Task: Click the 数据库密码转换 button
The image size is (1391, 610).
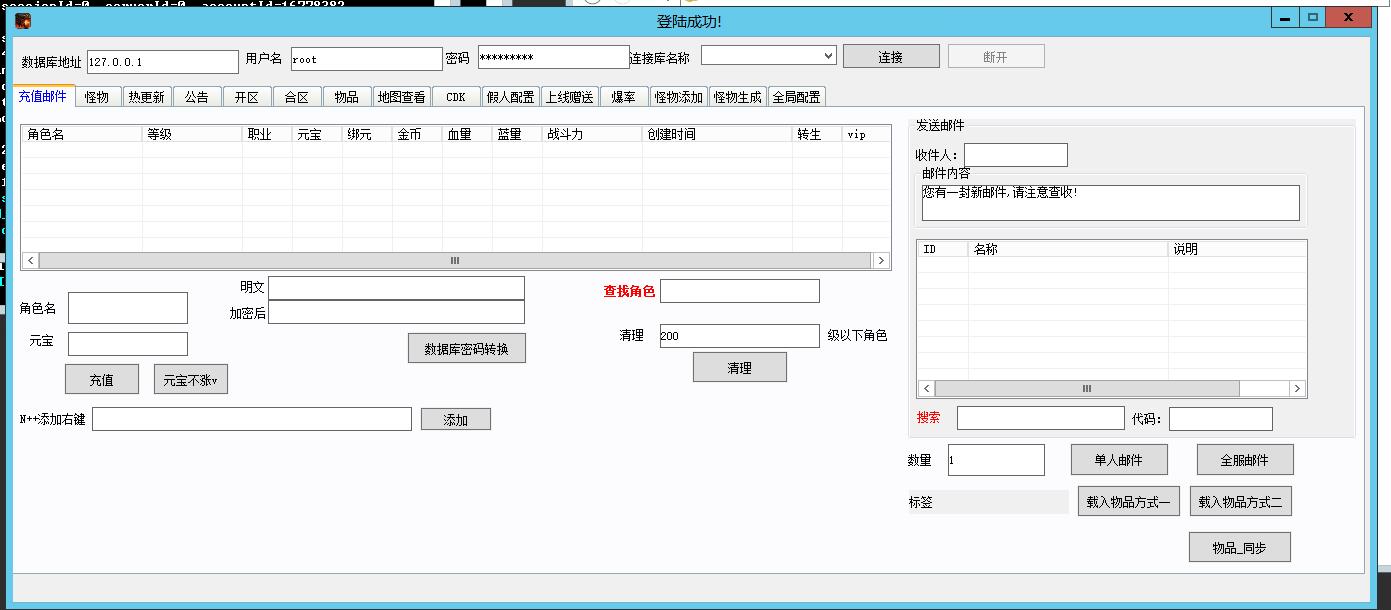Action: (x=466, y=349)
